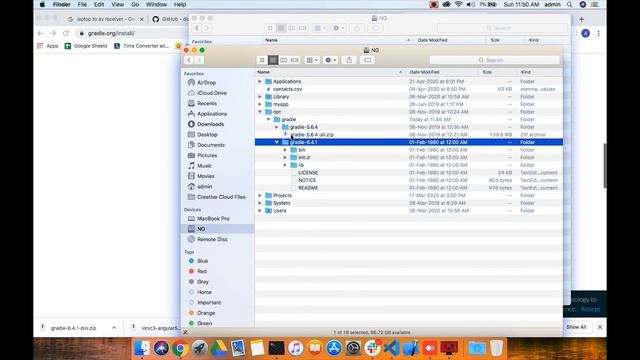Open the Window menu

[156, 4]
